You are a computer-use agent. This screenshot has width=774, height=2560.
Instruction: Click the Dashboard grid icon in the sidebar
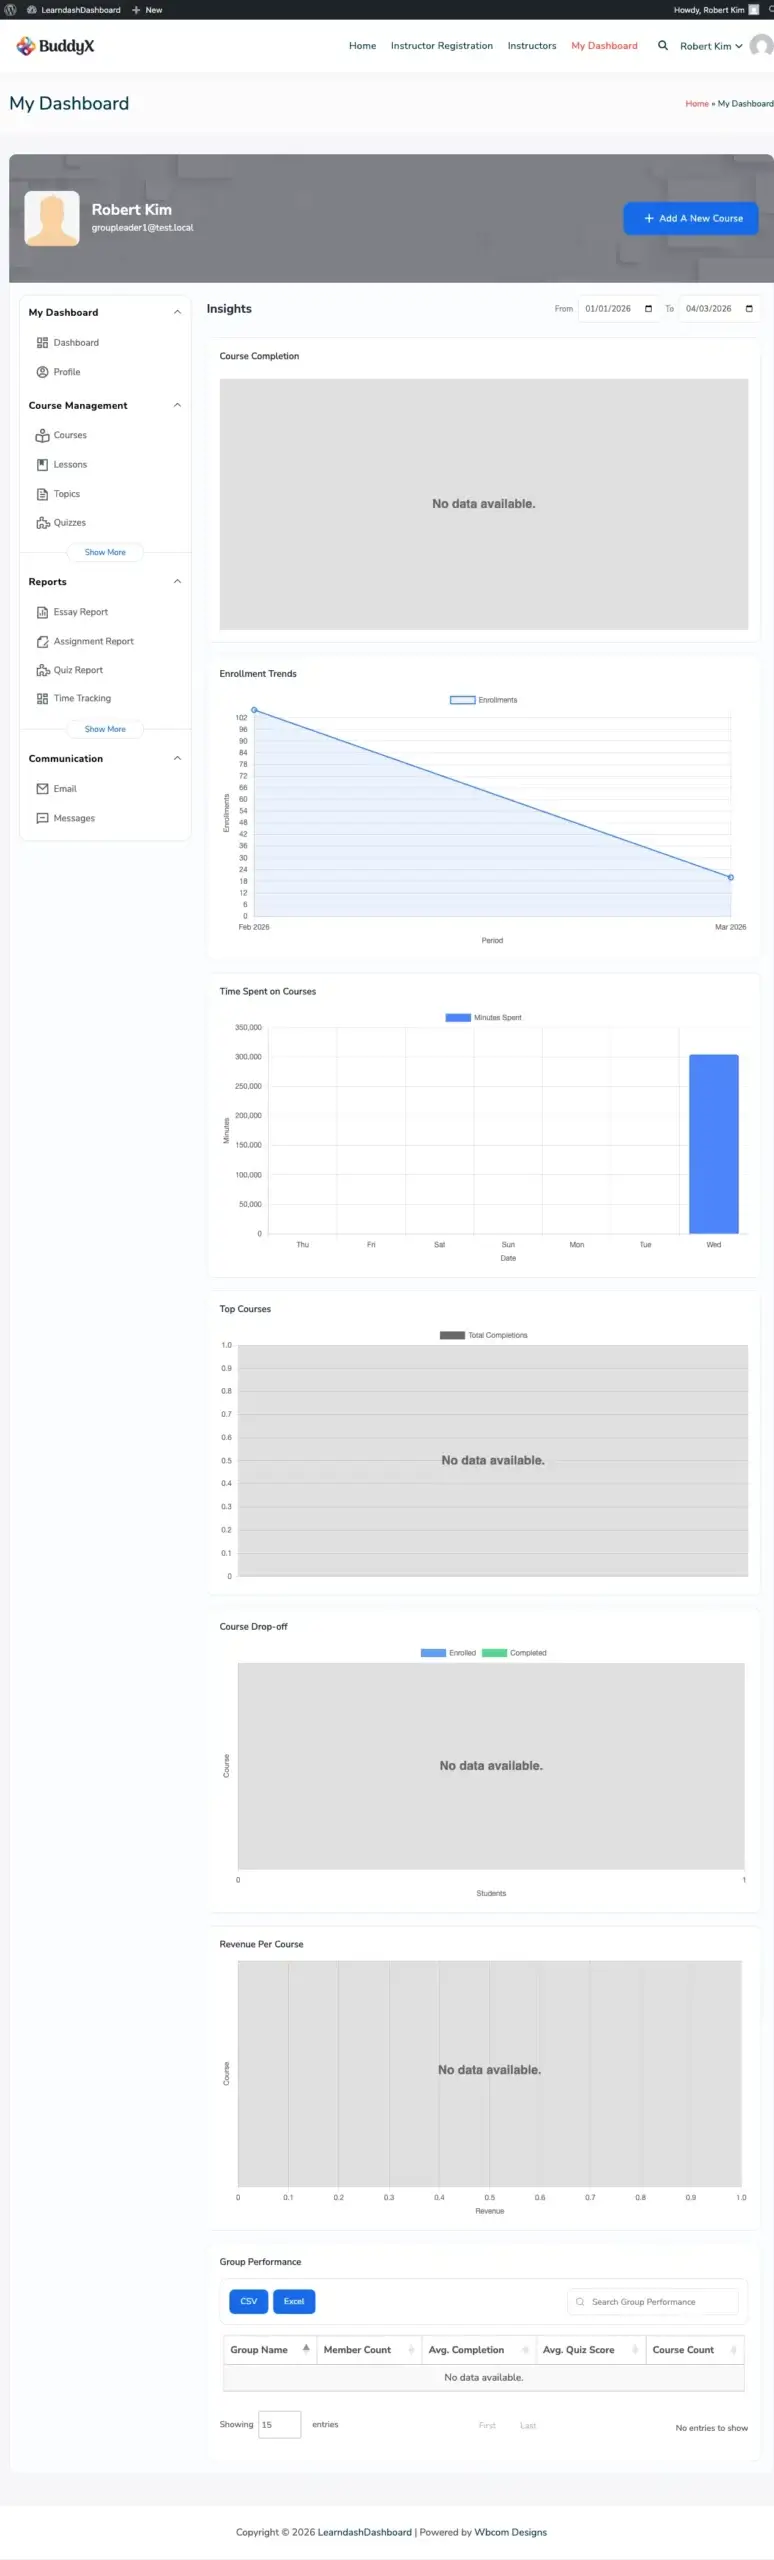[x=42, y=343]
